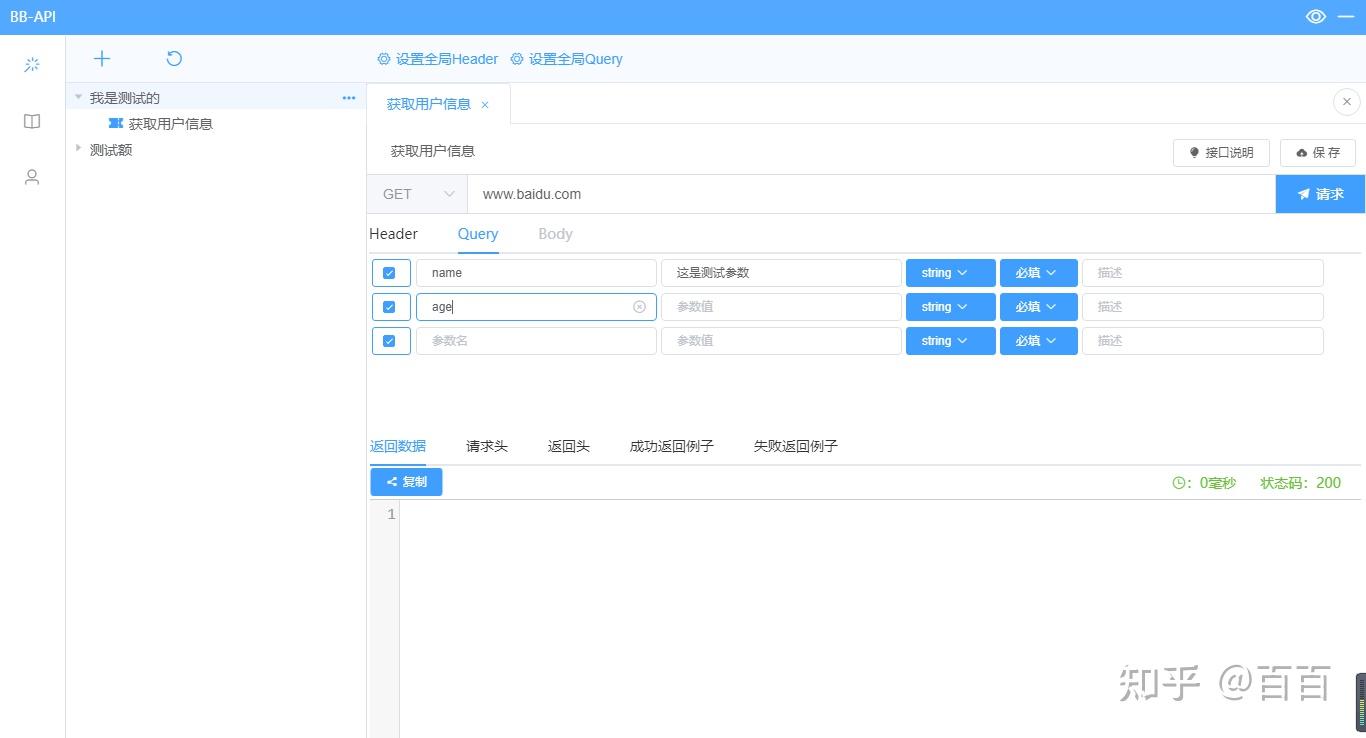The image size is (1366, 738).
Task: Open 必填 dropdown for empty row
Action: [x=1038, y=341]
